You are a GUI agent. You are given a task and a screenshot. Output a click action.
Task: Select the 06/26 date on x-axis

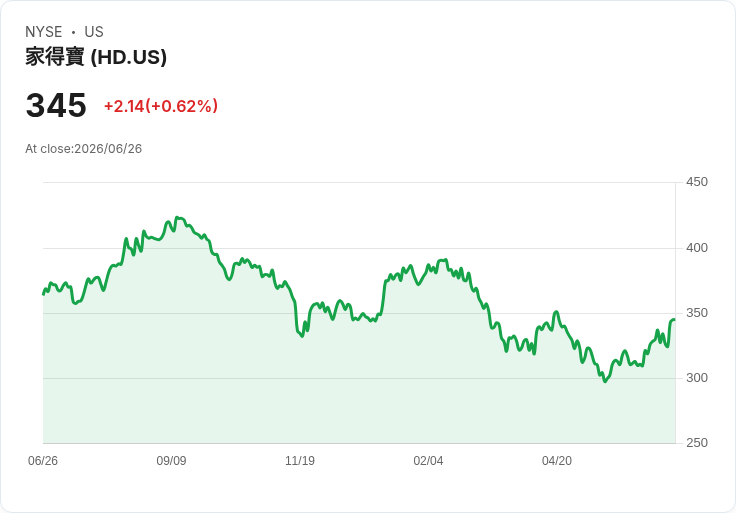(43, 460)
